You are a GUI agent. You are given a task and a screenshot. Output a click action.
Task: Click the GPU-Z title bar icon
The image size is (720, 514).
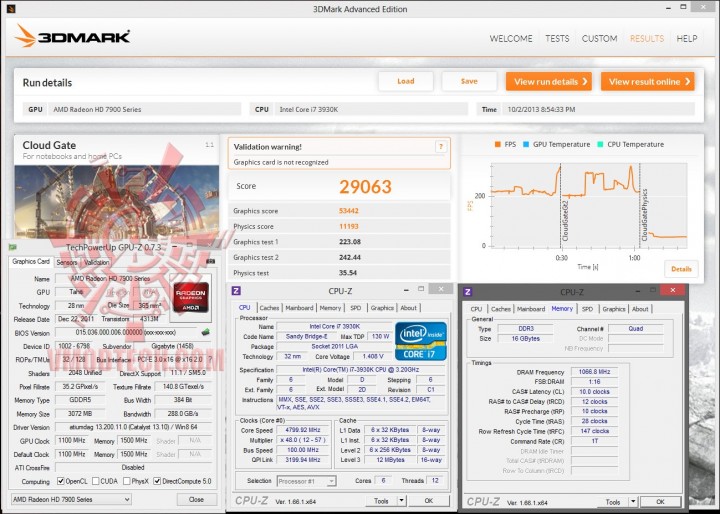coord(12,247)
